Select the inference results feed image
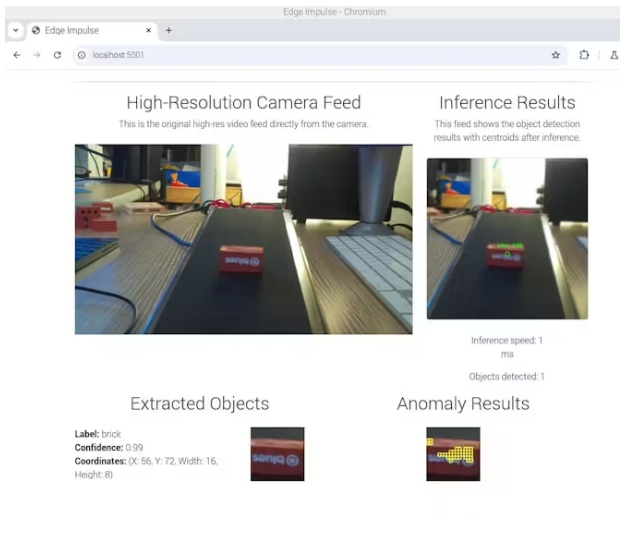 [x=507, y=239]
